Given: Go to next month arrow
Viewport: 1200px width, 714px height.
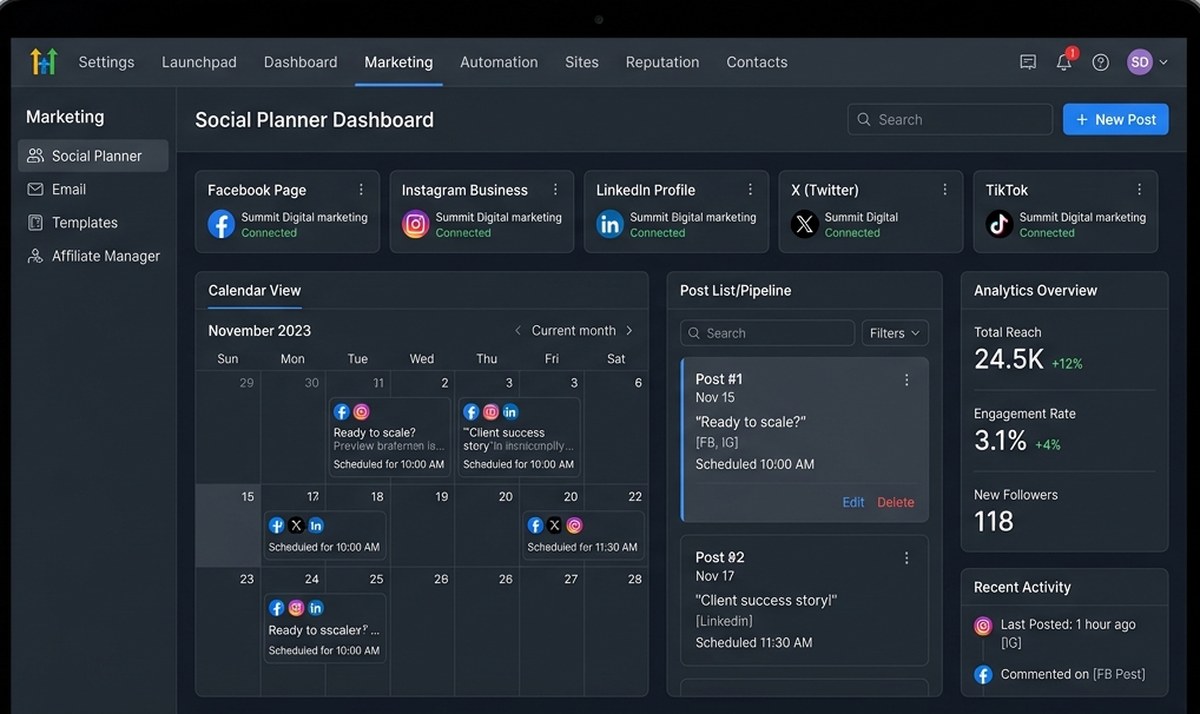Looking at the screenshot, I should coord(629,331).
